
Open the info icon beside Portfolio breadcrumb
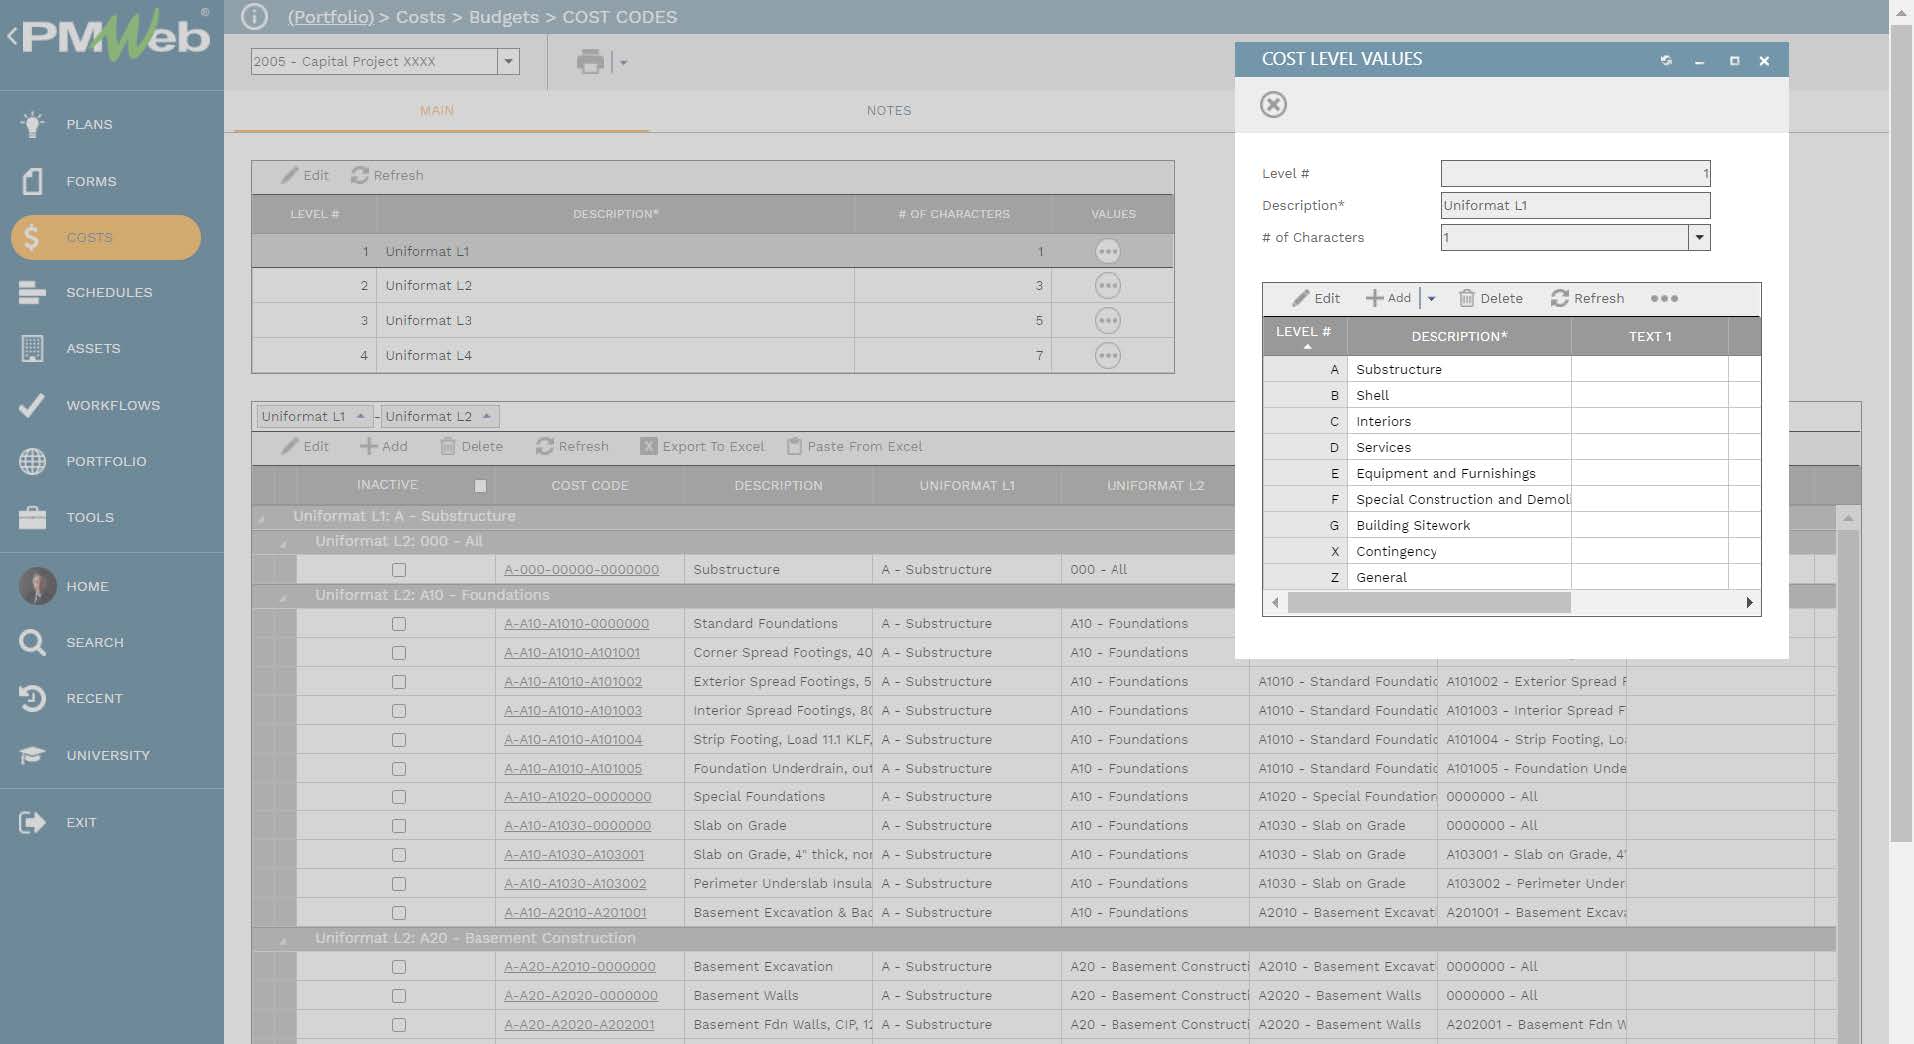click(255, 17)
